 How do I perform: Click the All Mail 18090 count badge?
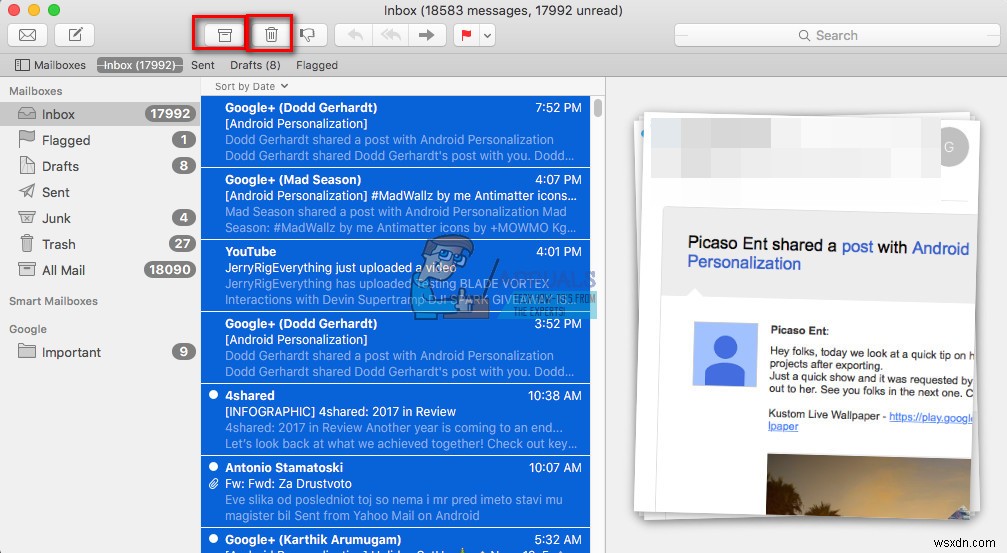pyautogui.click(x=170, y=270)
